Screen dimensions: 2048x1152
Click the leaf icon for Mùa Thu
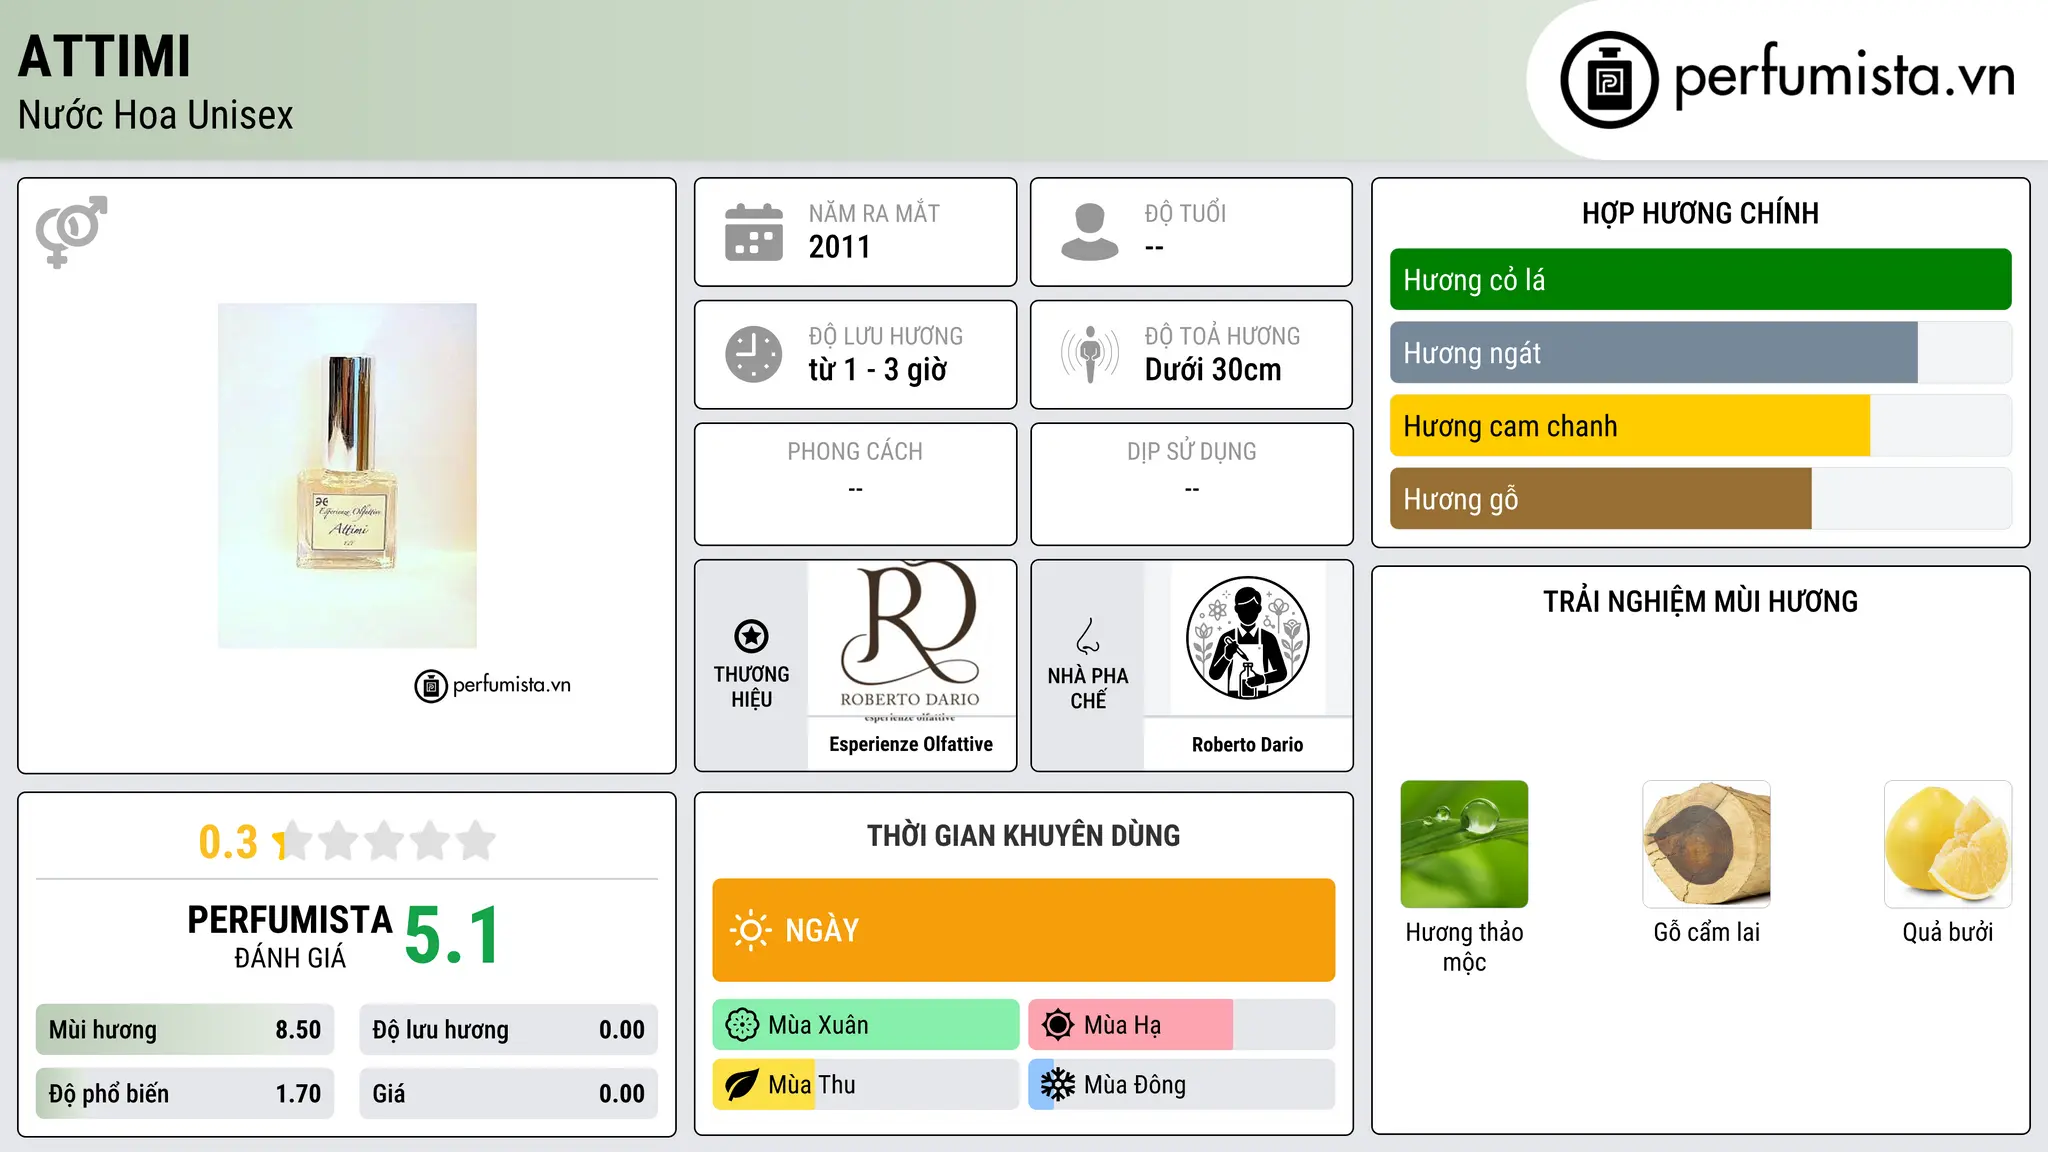[742, 1085]
